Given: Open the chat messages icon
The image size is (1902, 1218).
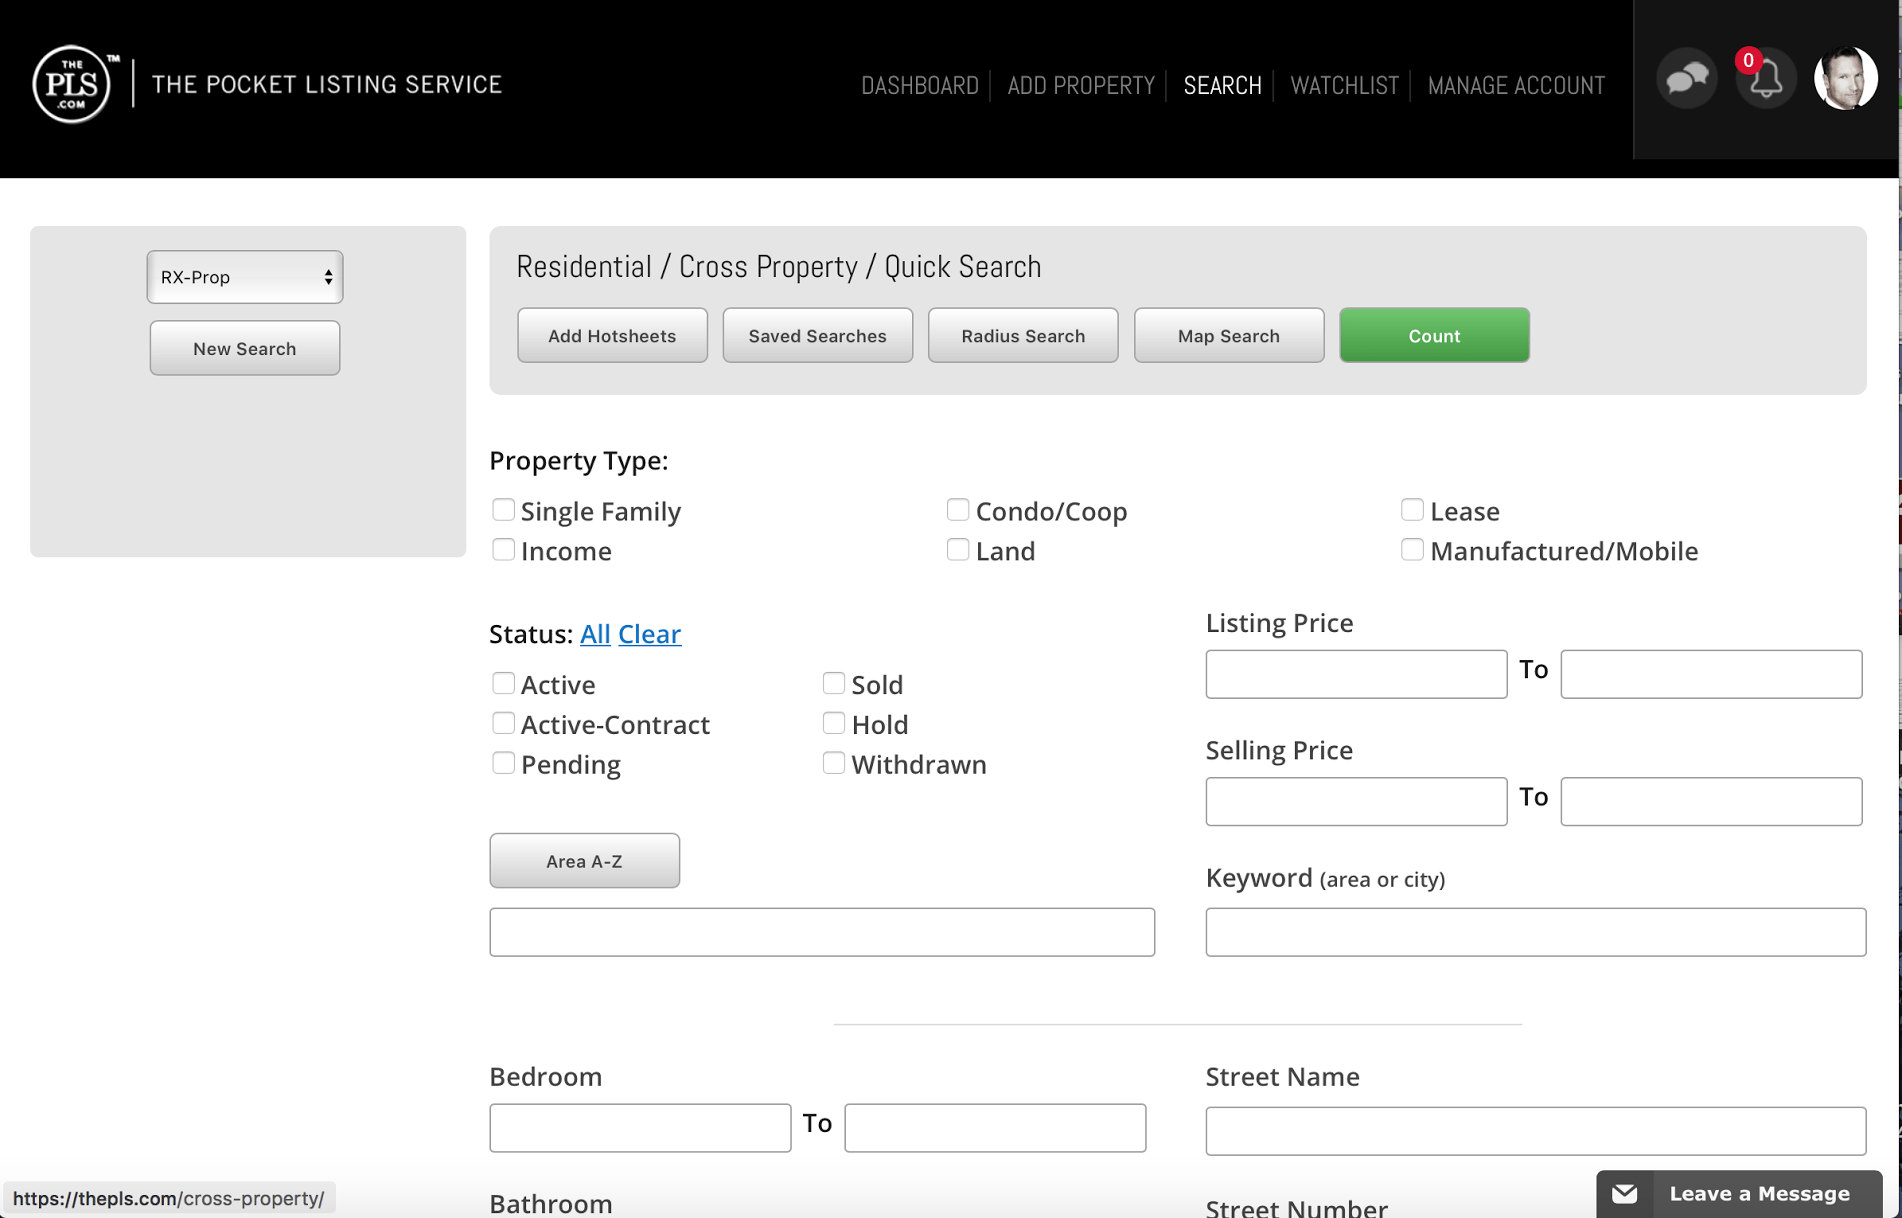Looking at the screenshot, I should click(1686, 77).
